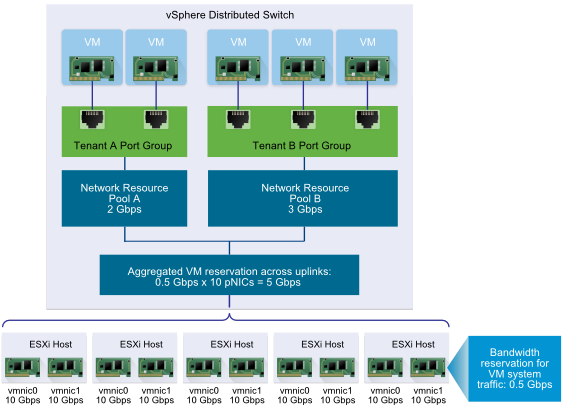Select the vmnic0 card of the fourth ESXi Host
This screenshot has height=413, width=563.
tap(294, 367)
